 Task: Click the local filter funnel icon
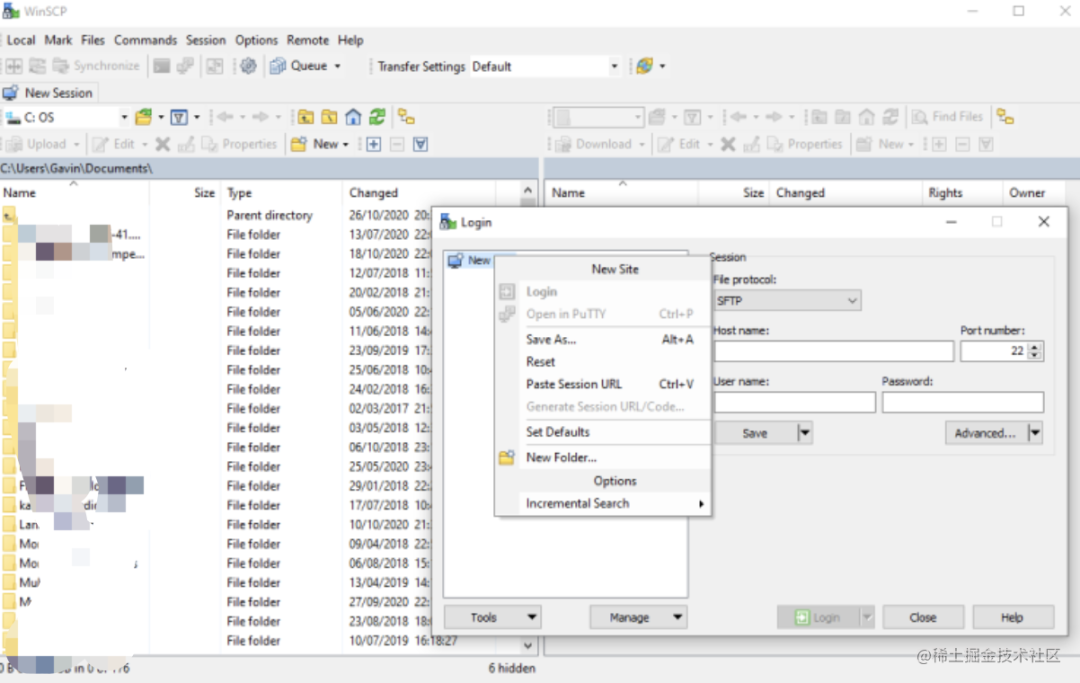point(179,117)
